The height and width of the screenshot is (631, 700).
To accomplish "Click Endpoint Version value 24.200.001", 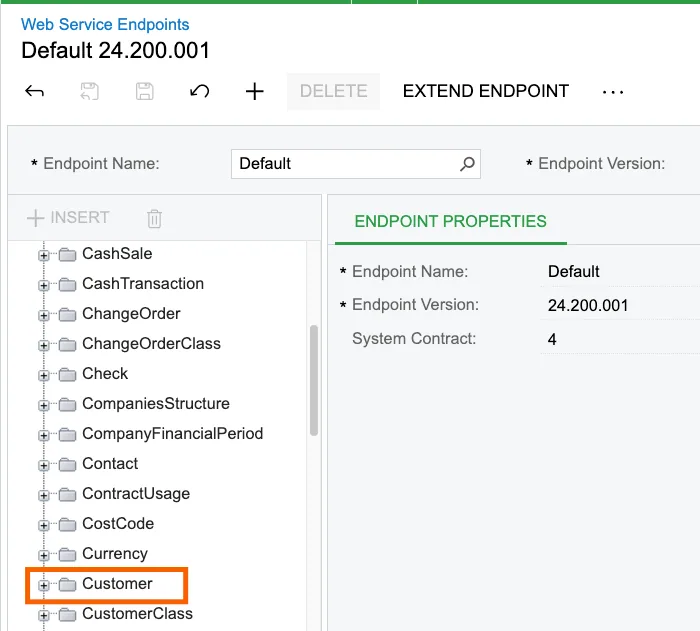I will click(x=588, y=305).
